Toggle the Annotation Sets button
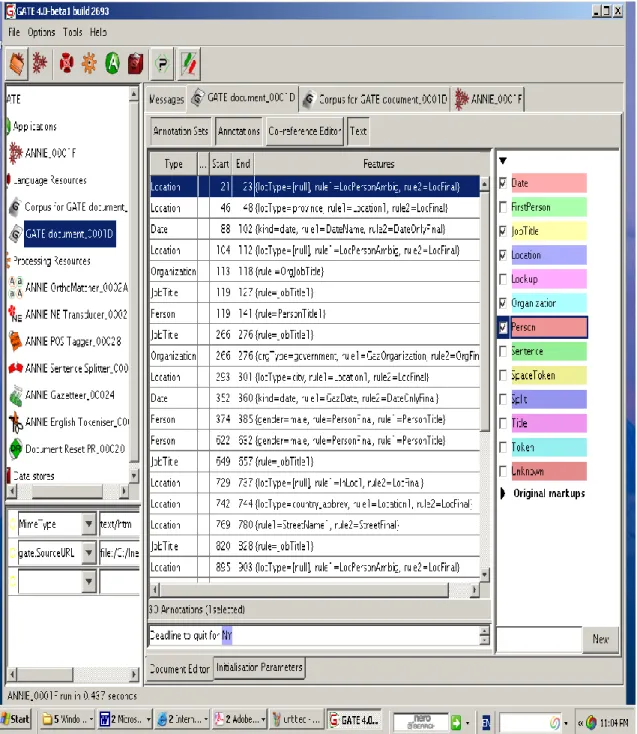This screenshot has height=734, width=637. coord(181,131)
